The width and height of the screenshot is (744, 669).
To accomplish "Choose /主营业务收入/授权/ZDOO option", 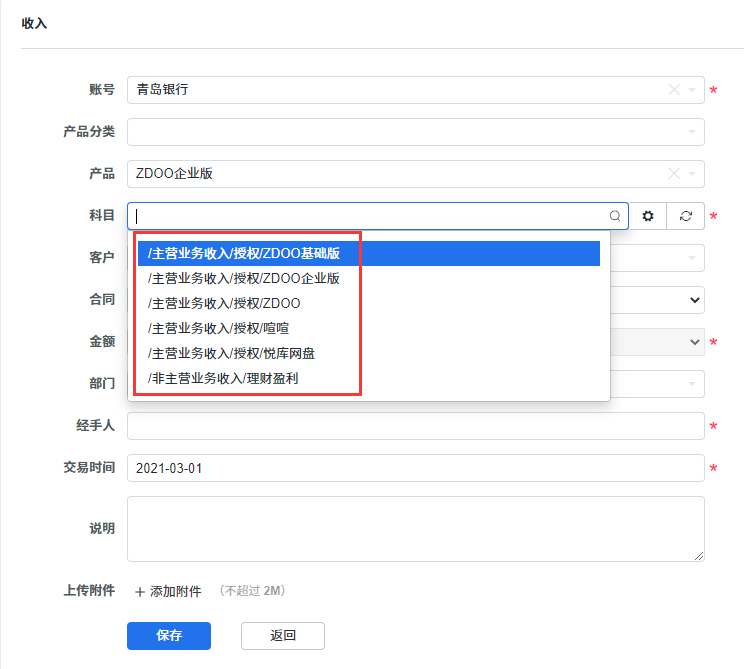I will (369, 304).
